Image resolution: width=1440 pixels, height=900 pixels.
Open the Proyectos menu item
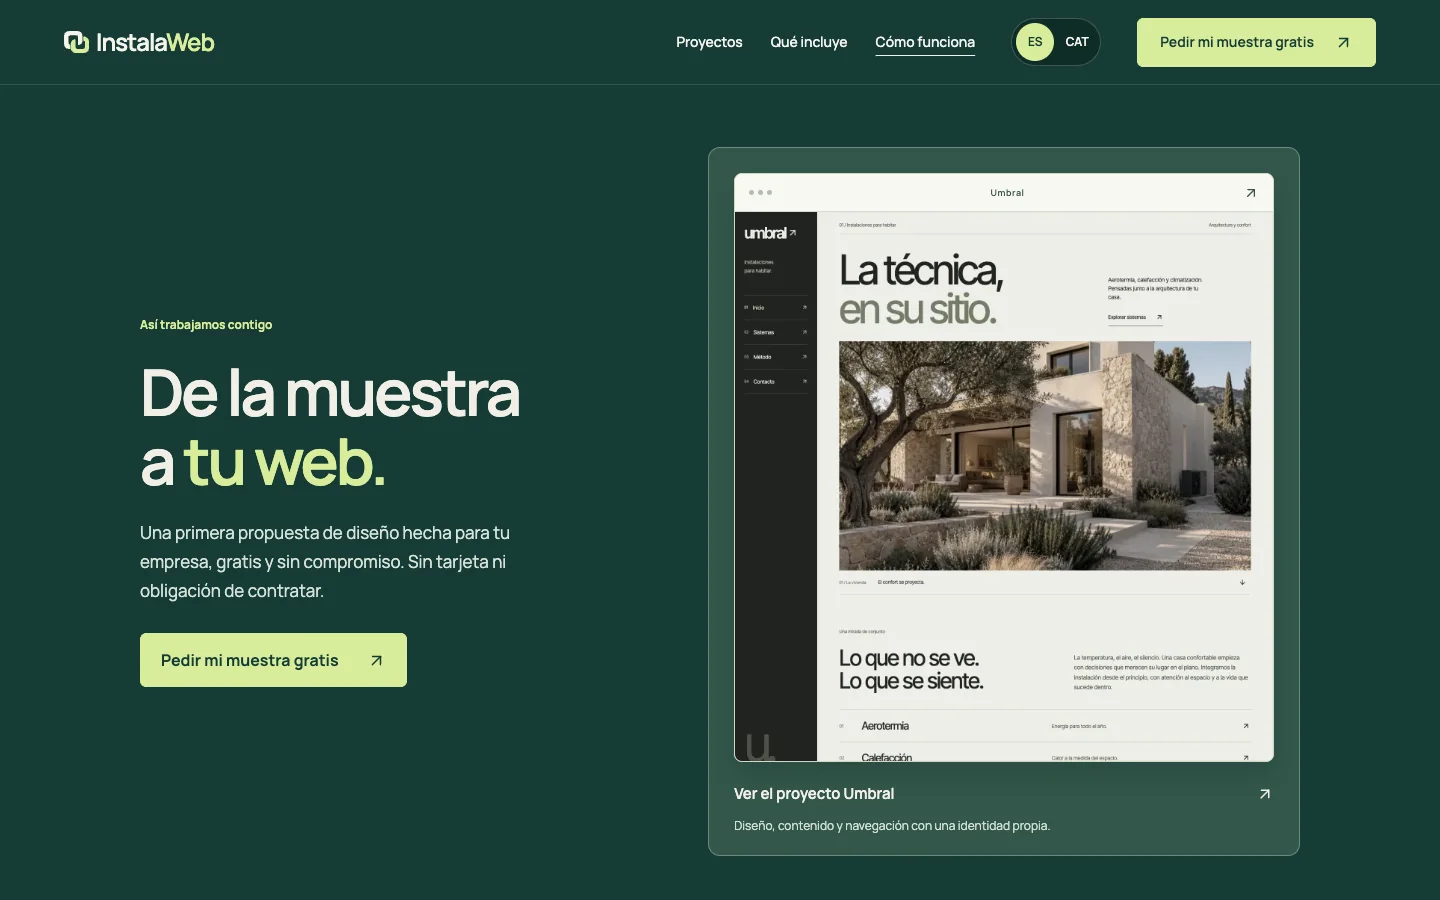point(709,42)
